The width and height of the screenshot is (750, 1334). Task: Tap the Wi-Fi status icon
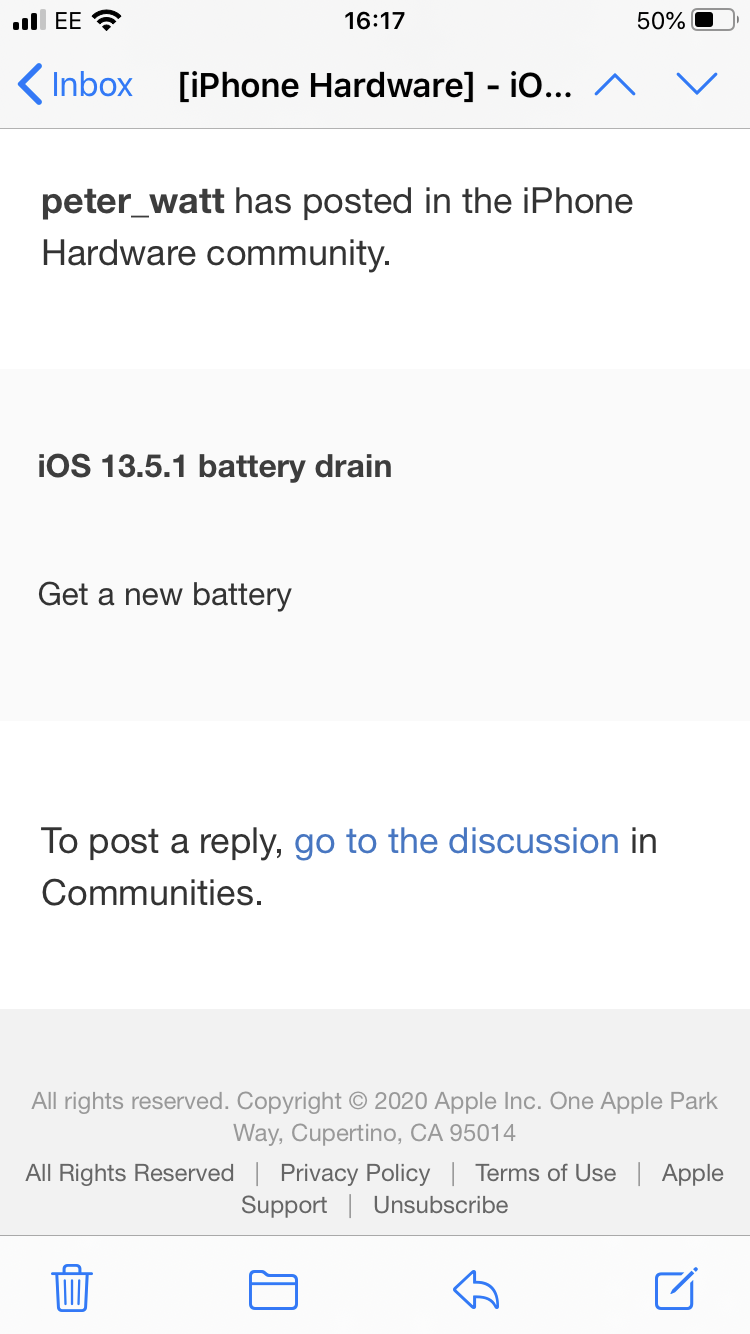pyautogui.click(x=105, y=20)
